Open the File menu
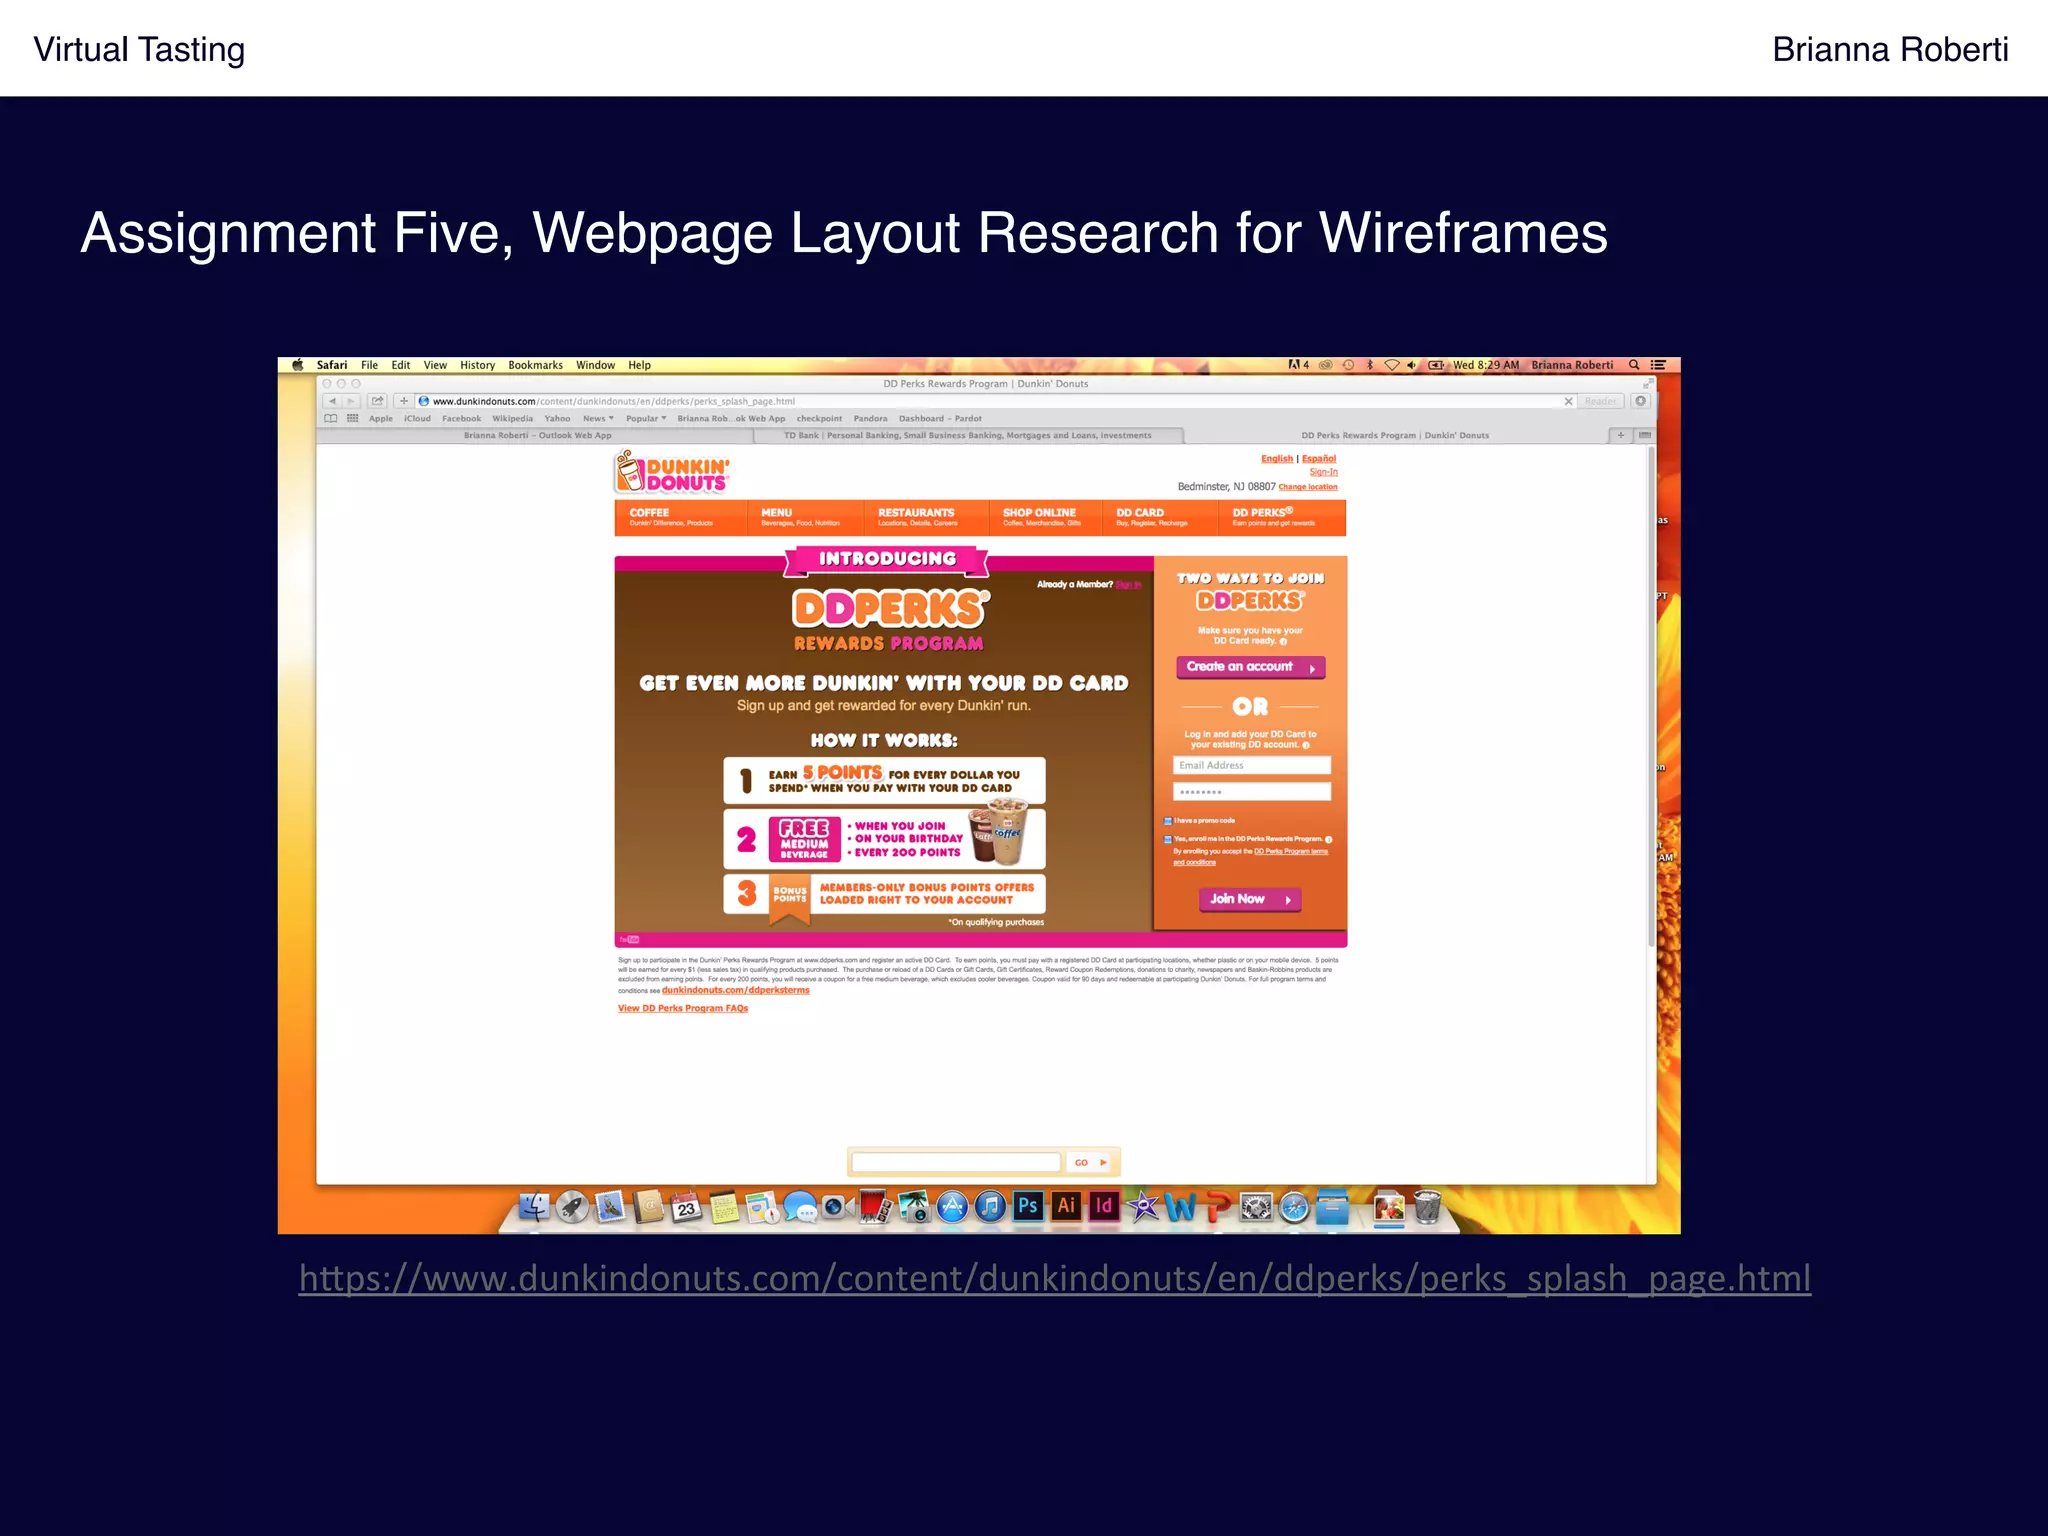2048x1536 pixels. (x=369, y=365)
